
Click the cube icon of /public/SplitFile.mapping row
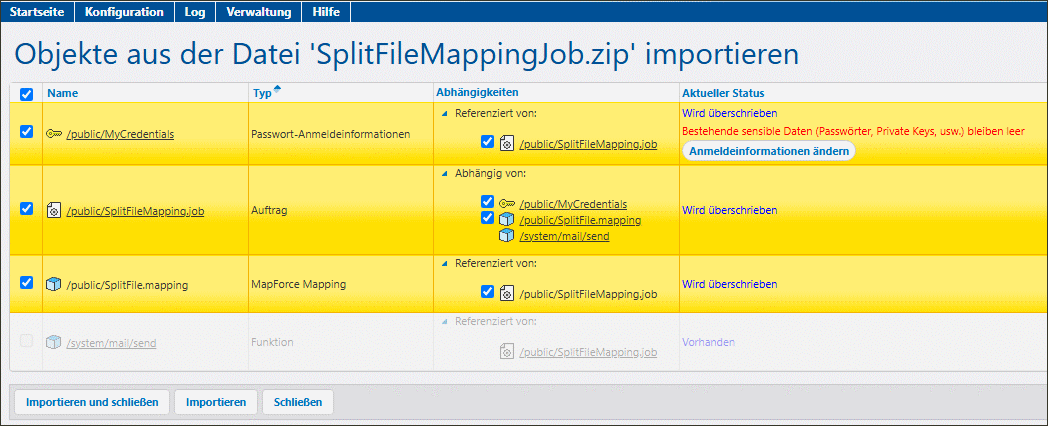coord(54,284)
